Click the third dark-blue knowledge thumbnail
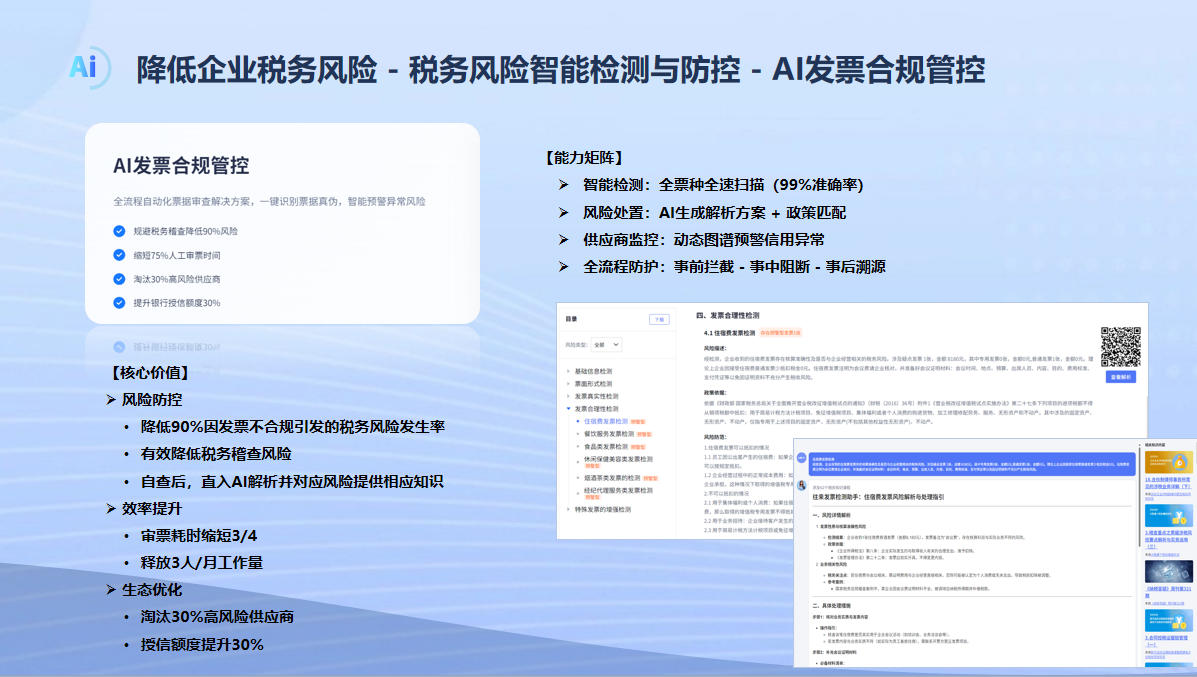The height and width of the screenshot is (677, 1197). click(1168, 571)
